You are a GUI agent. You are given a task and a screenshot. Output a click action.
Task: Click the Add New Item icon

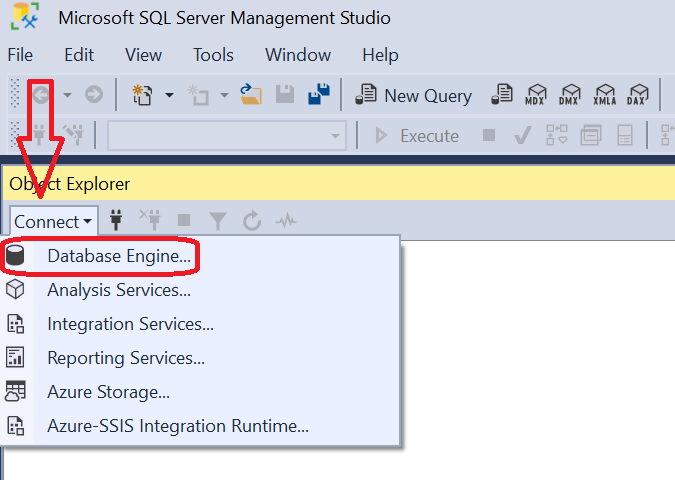[198, 94]
